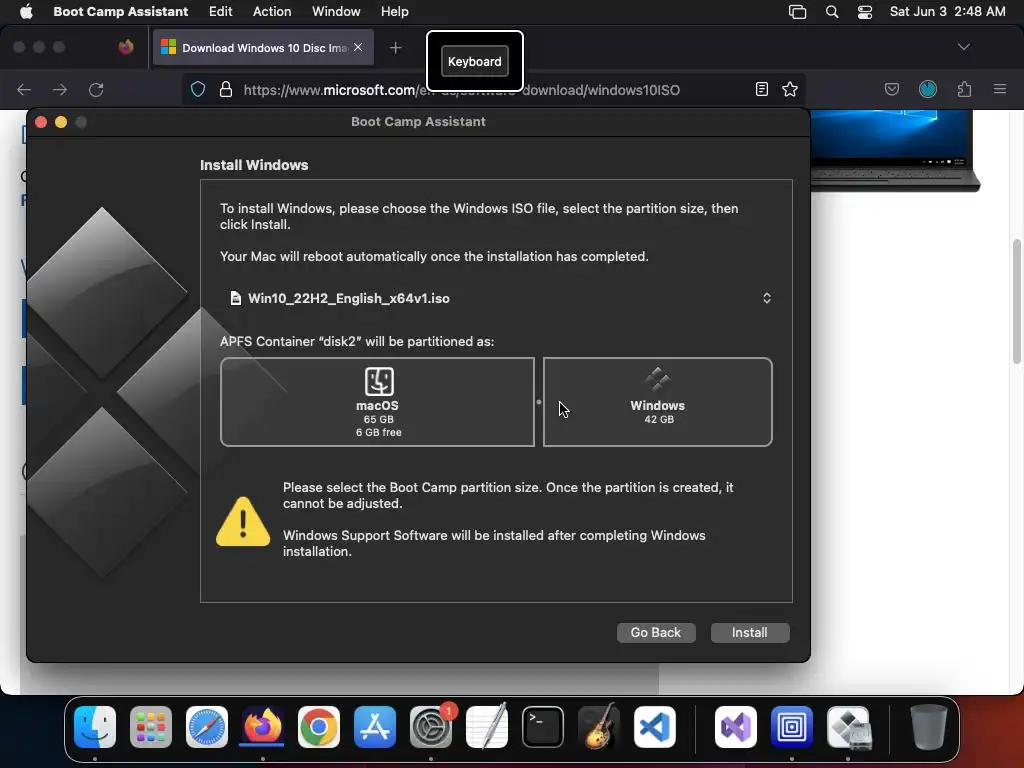Open GarageBand from the Dock
The height and width of the screenshot is (768, 1024).
[x=599, y=727]
